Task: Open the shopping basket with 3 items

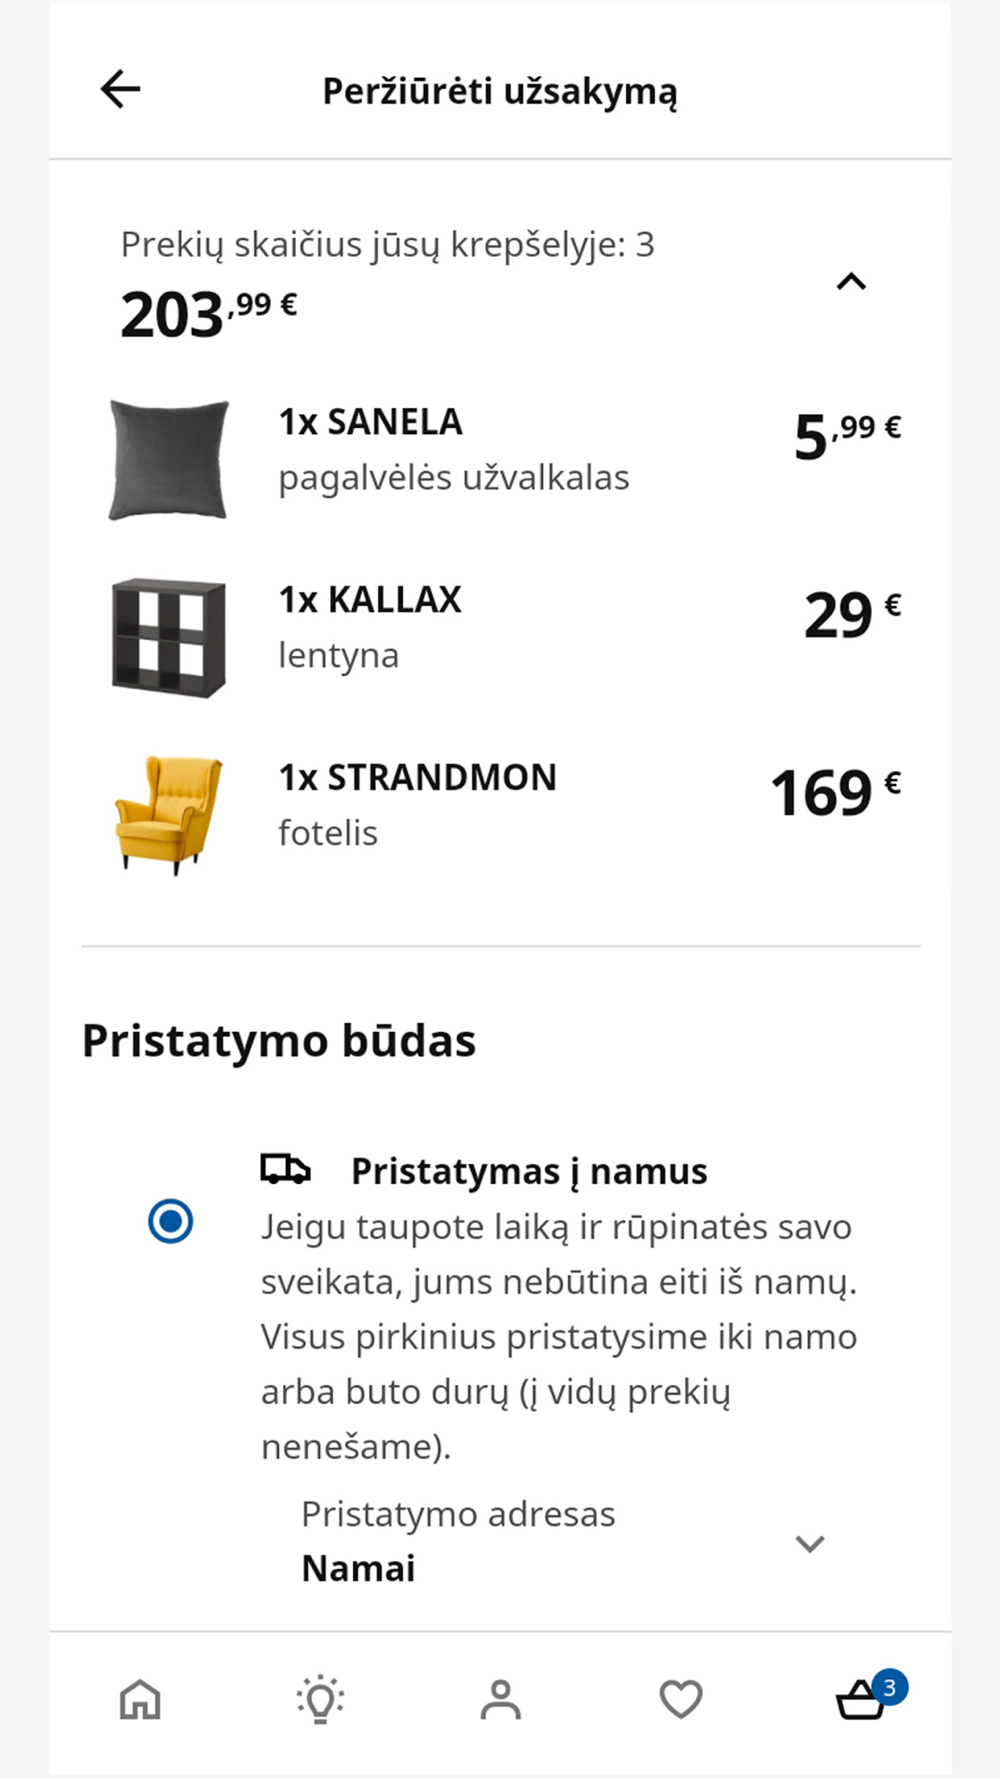Action: (862, 1699)
